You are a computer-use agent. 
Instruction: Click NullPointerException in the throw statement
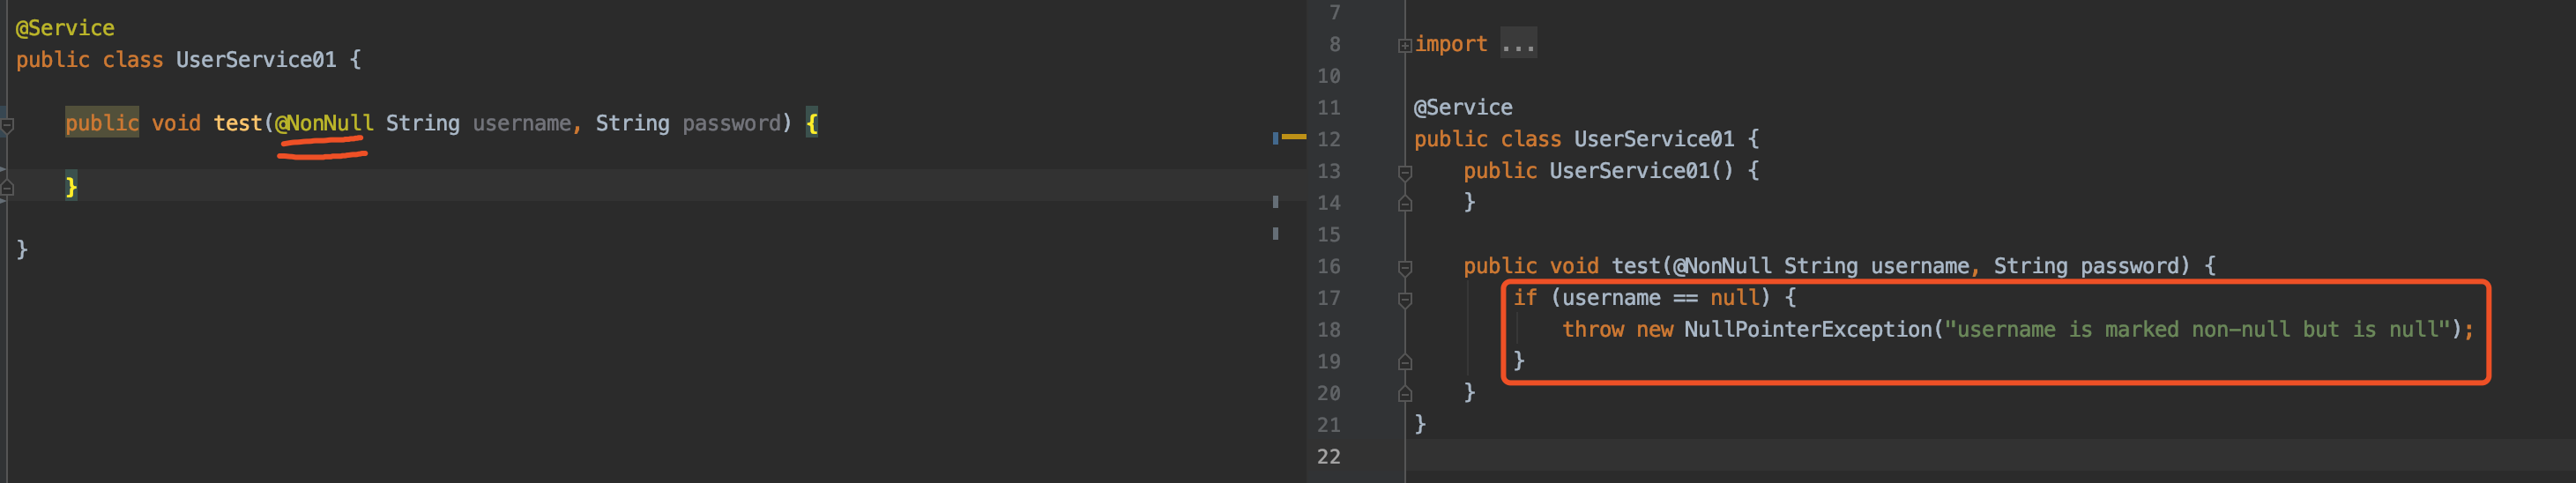tap(1807, 329)
